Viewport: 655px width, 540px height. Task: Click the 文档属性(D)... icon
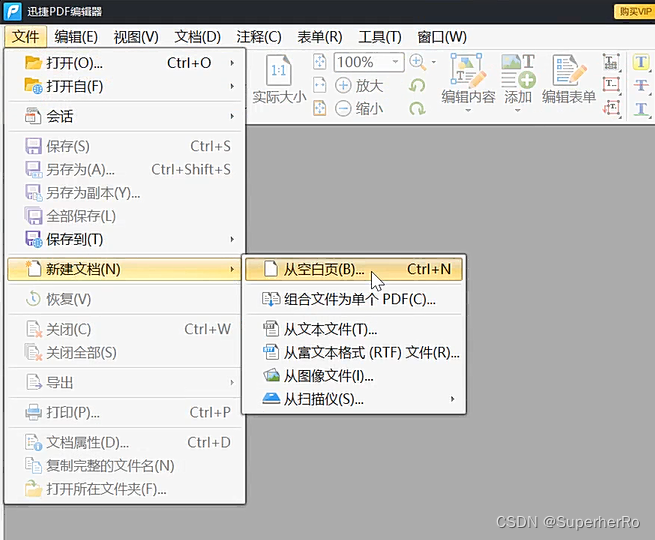point(33,442)
